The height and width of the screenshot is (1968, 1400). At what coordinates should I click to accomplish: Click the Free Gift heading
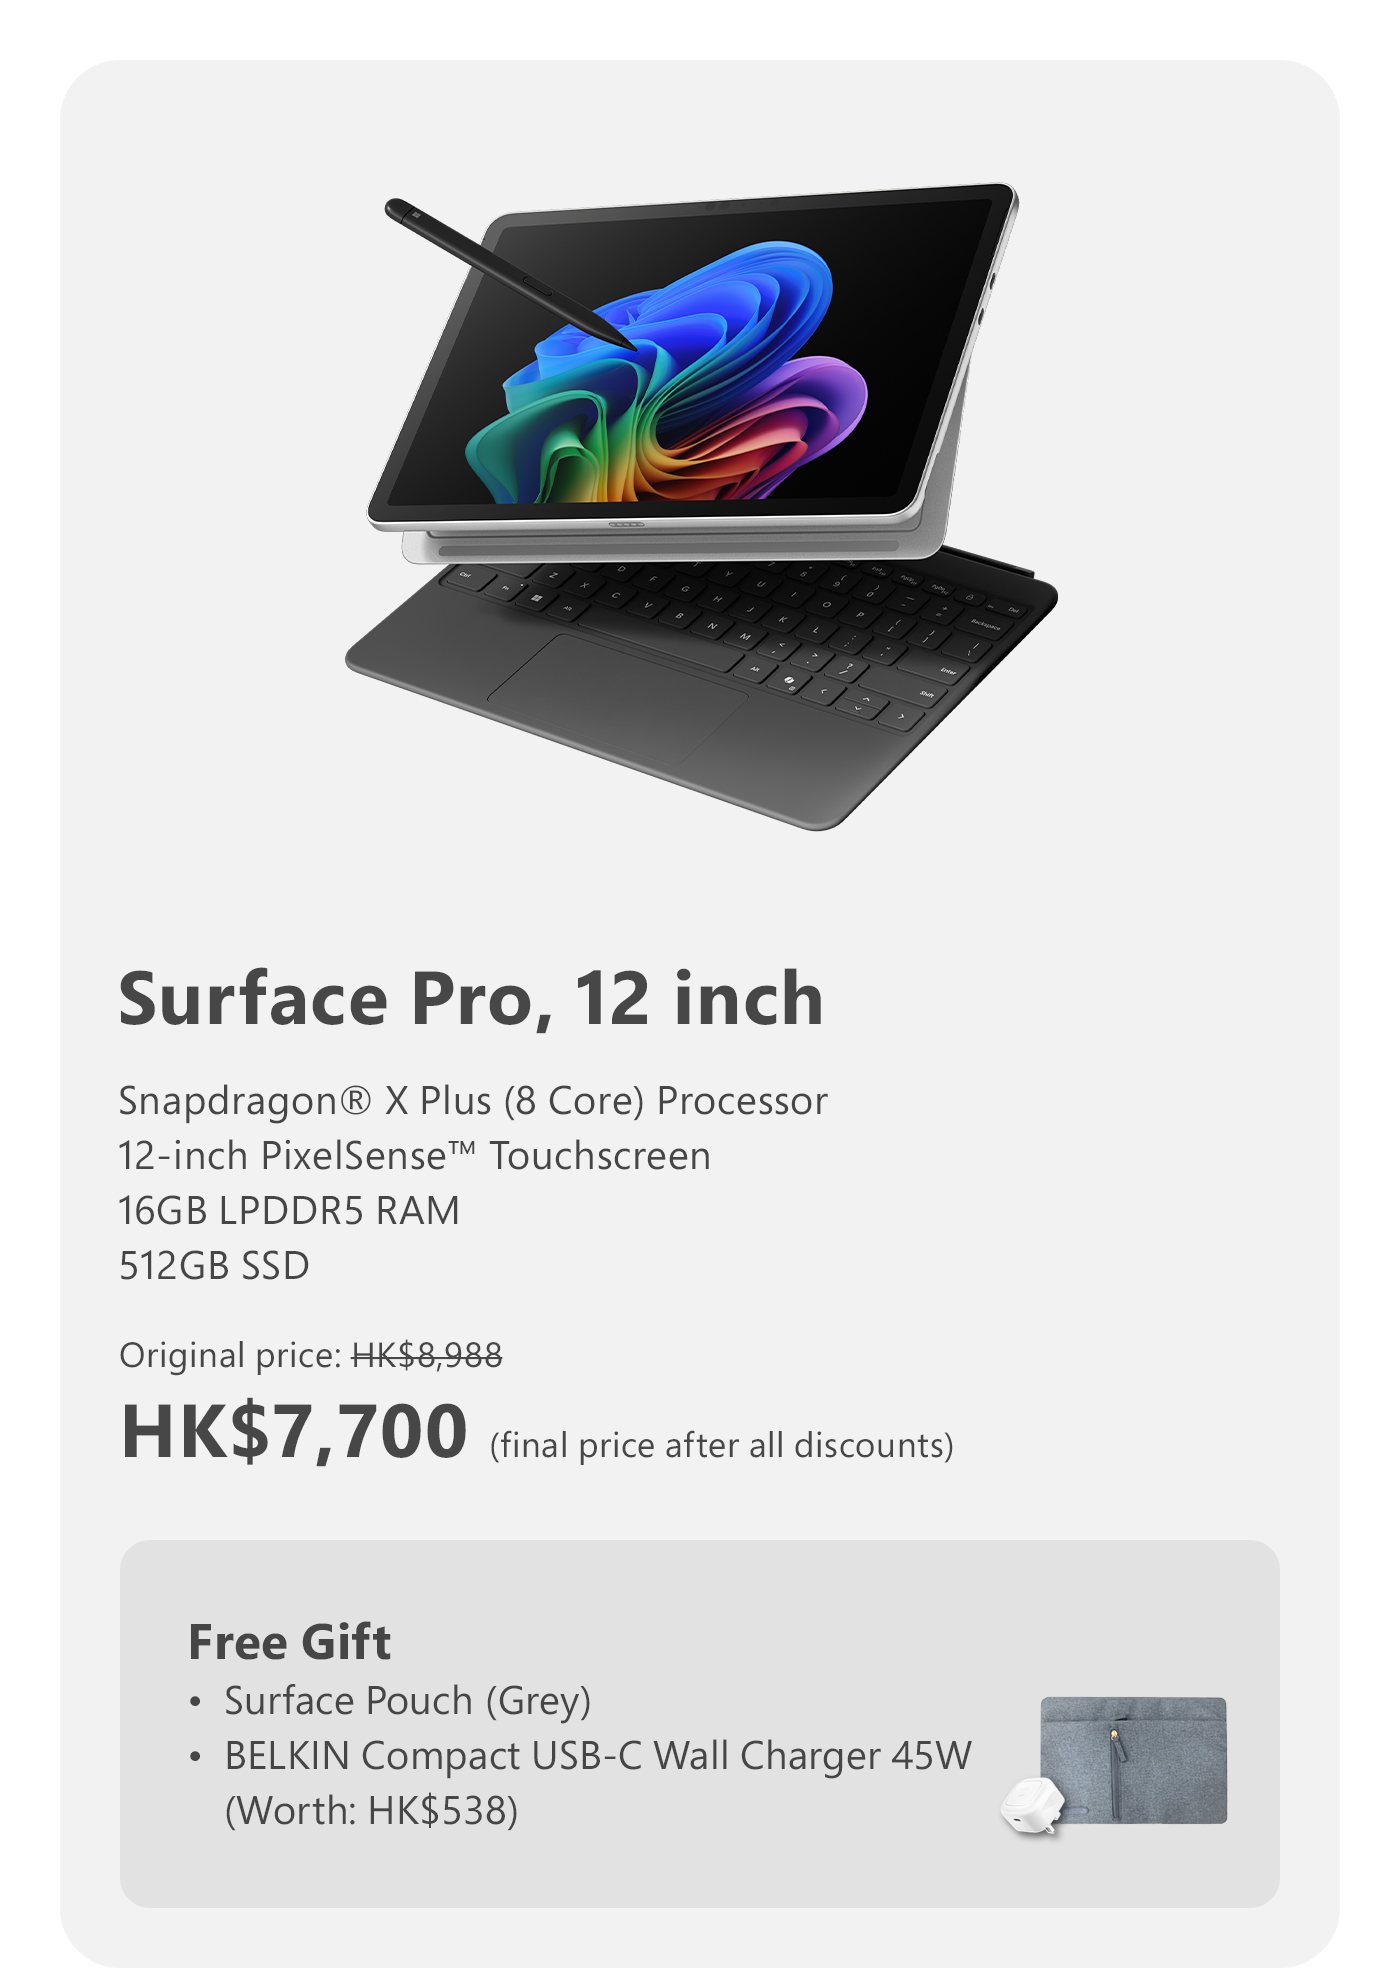[x=289, y=1642]
